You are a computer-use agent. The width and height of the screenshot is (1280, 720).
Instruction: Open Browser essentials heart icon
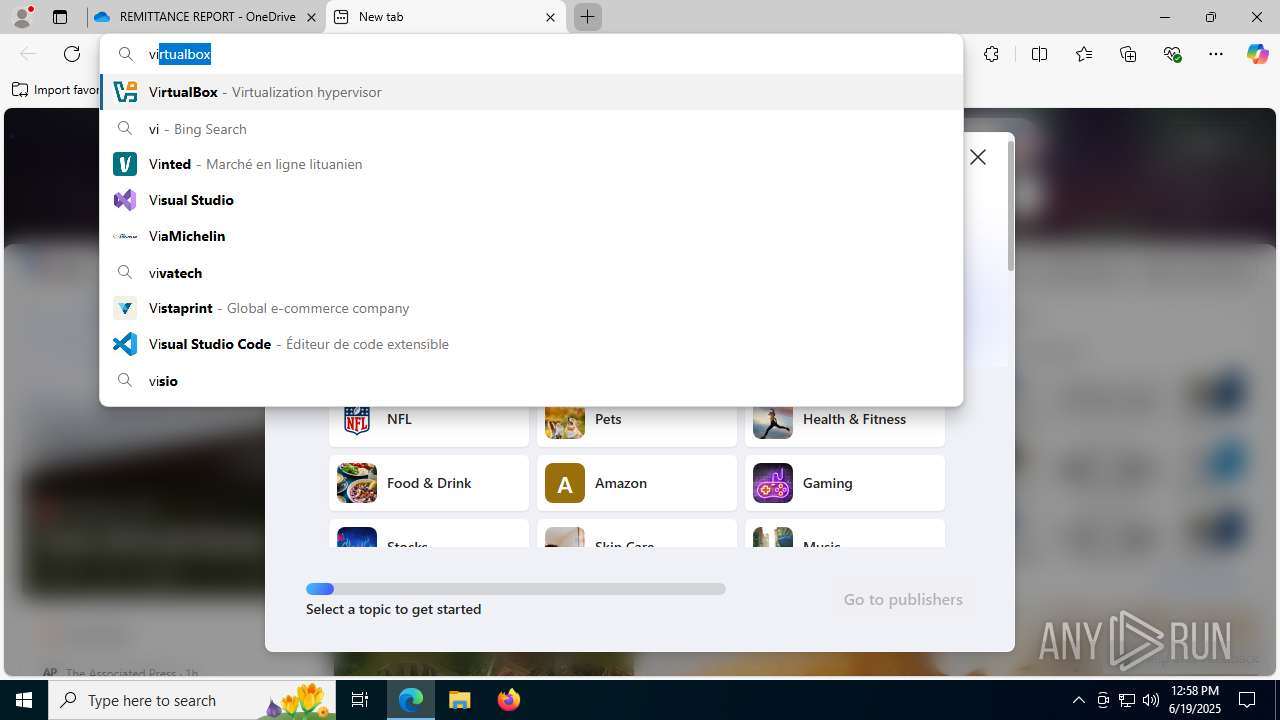(x=1172, y=54)
